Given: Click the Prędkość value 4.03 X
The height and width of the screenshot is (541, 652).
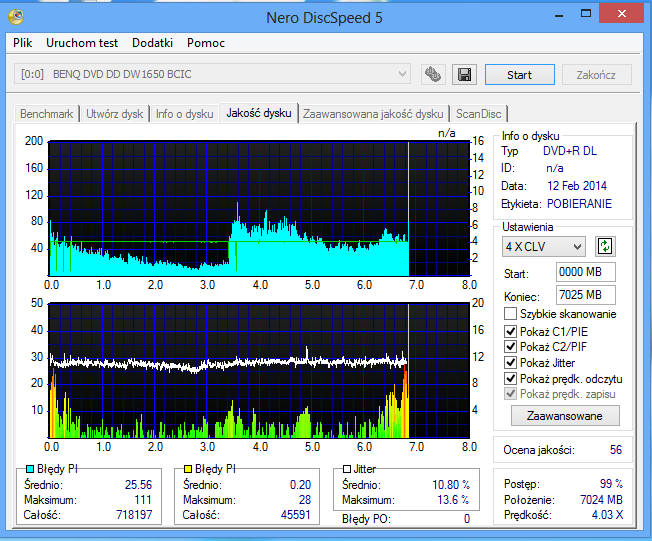Looking at the screenshot, I should coord(607,515).
